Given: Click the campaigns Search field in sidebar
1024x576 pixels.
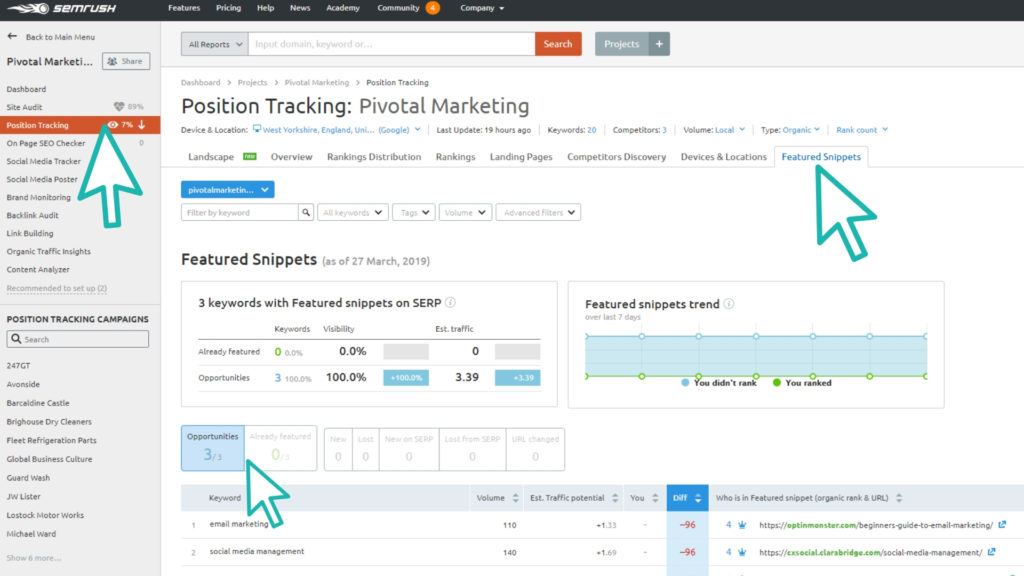Looking at the screenshot, I should click(x=78, y=339).
